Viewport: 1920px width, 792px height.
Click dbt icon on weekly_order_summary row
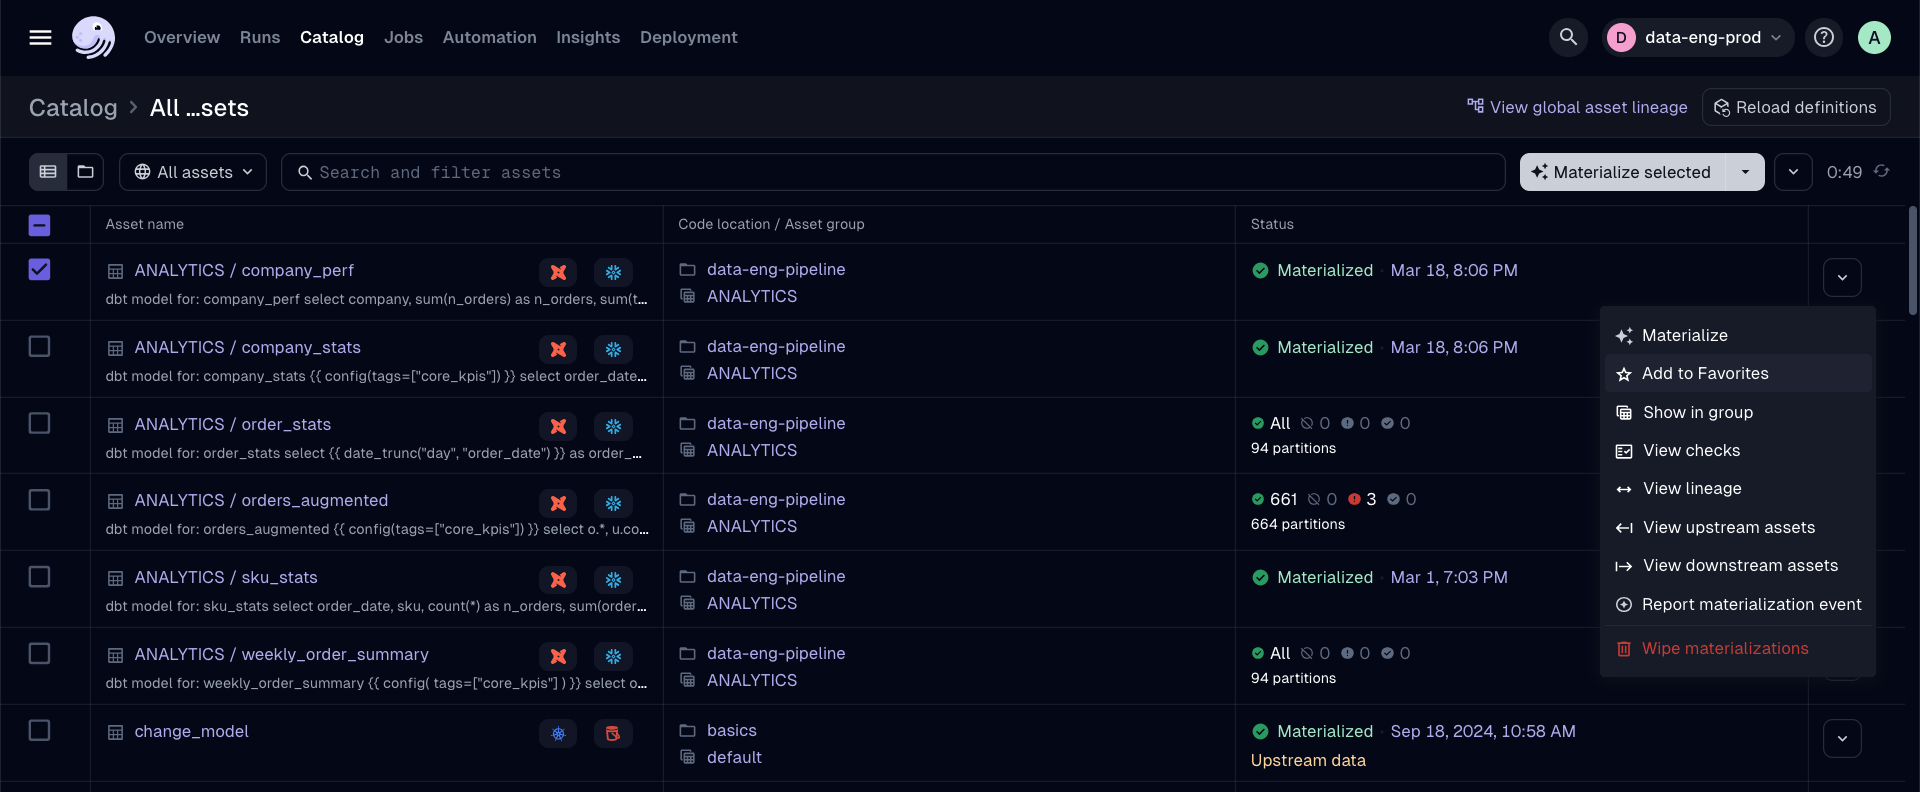[558, 656]
